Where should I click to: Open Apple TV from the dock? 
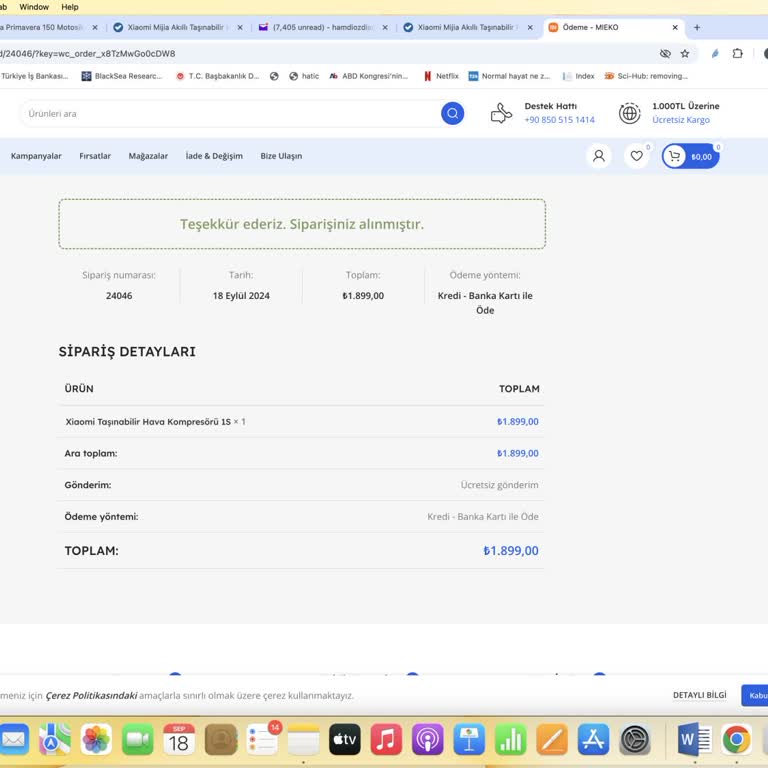point(345,739)
